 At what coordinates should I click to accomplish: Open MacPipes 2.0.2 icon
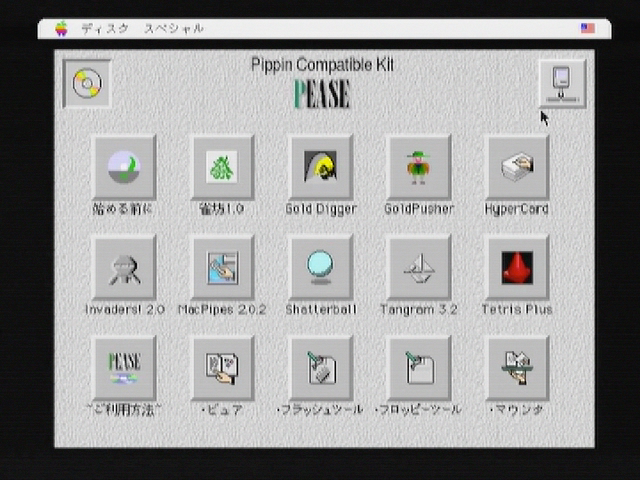222,268
